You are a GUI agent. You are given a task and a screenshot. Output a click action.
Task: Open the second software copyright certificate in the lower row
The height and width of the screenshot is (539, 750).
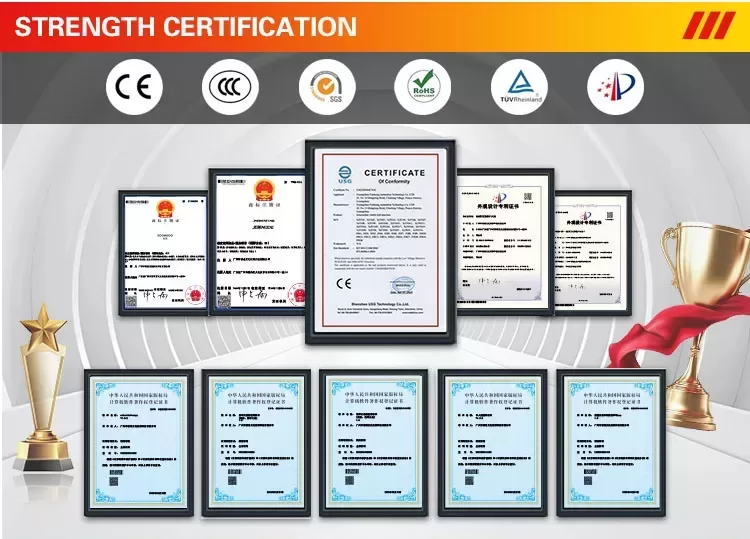(256, 443)
